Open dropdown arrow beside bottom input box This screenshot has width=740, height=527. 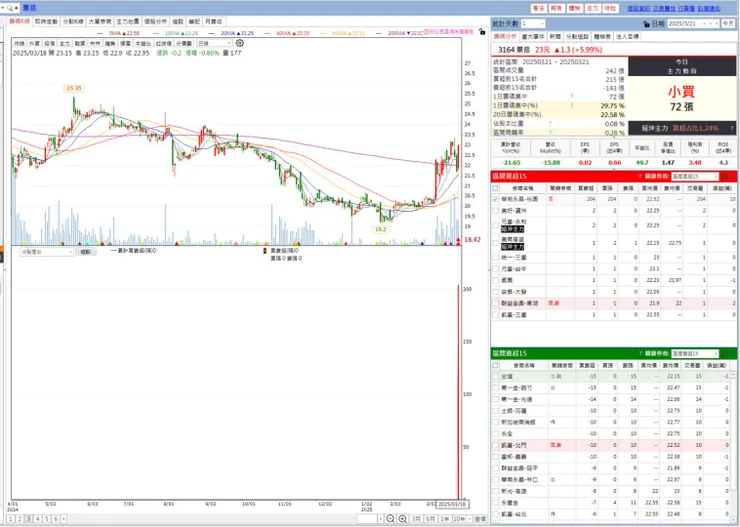(380, 519)
